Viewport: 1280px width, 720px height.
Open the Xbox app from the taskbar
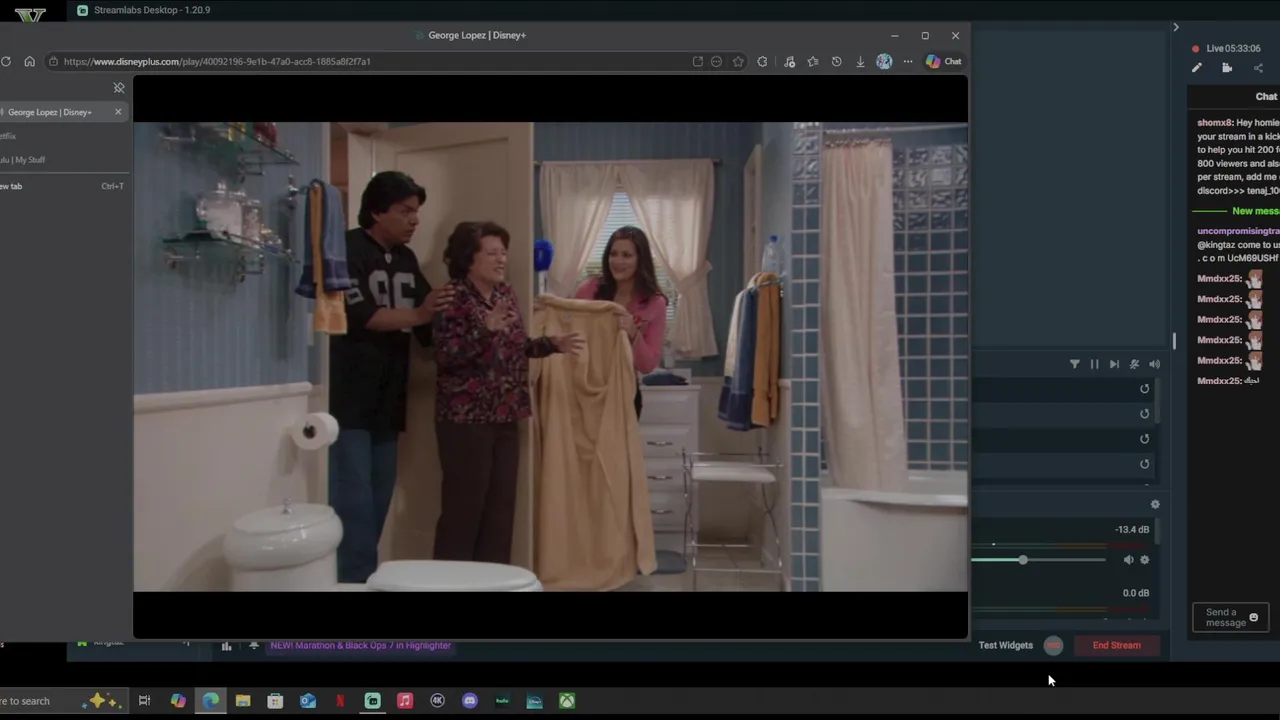coord(567,701)
